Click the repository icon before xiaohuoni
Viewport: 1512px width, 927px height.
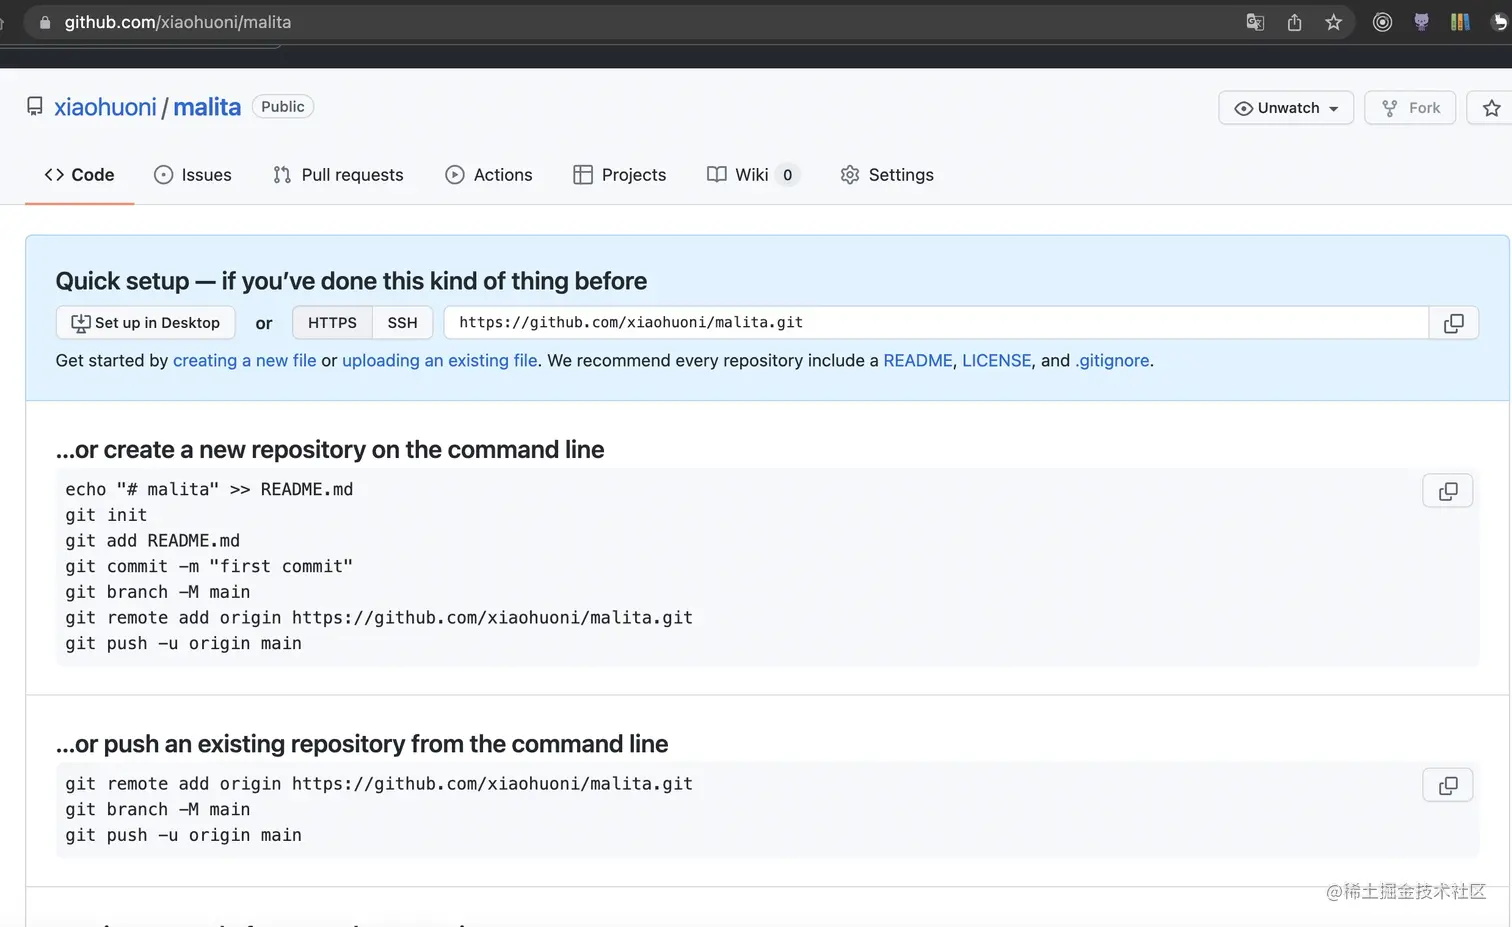click(35, 106)
